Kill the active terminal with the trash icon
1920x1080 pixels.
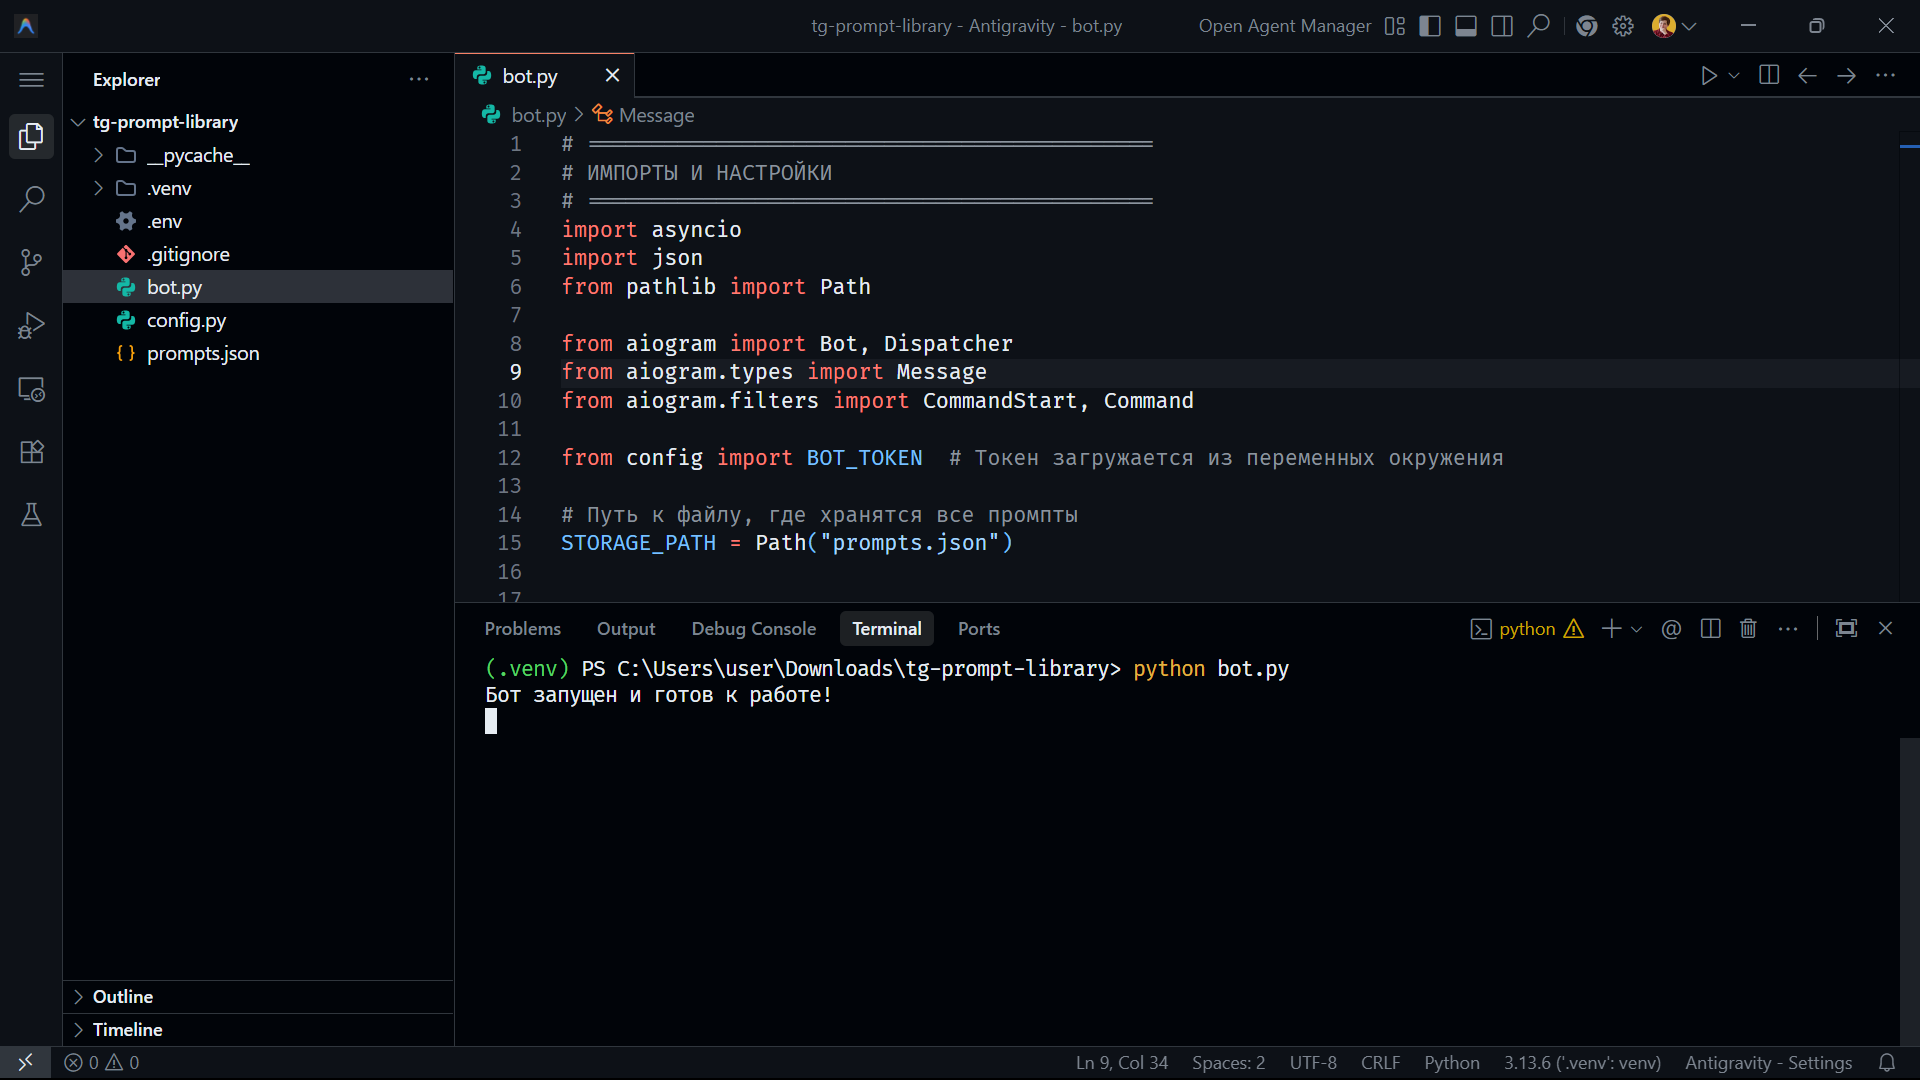point(1747,628)
